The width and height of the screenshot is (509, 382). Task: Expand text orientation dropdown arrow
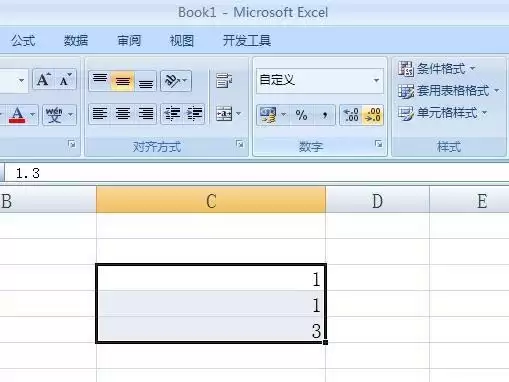coord(185,80)
